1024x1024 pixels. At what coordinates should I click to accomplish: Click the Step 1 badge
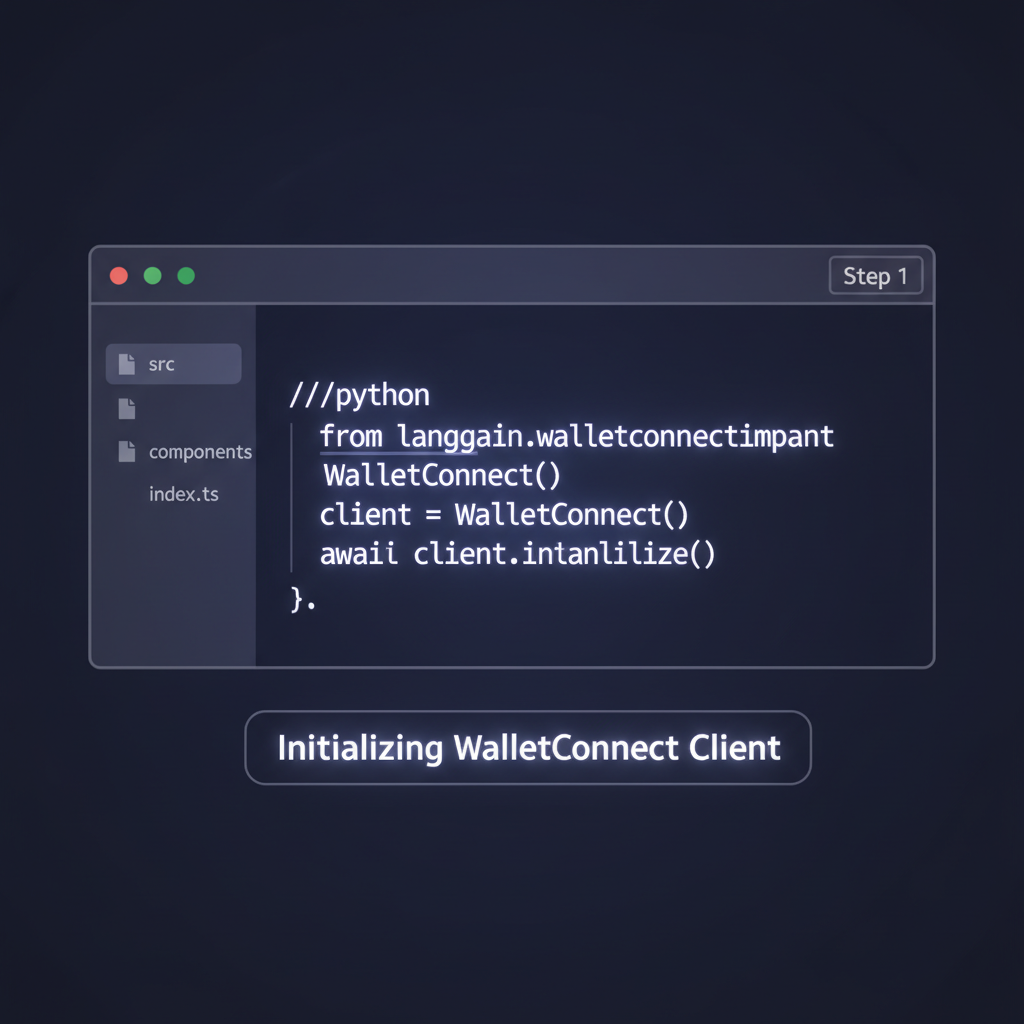point(876,276)
